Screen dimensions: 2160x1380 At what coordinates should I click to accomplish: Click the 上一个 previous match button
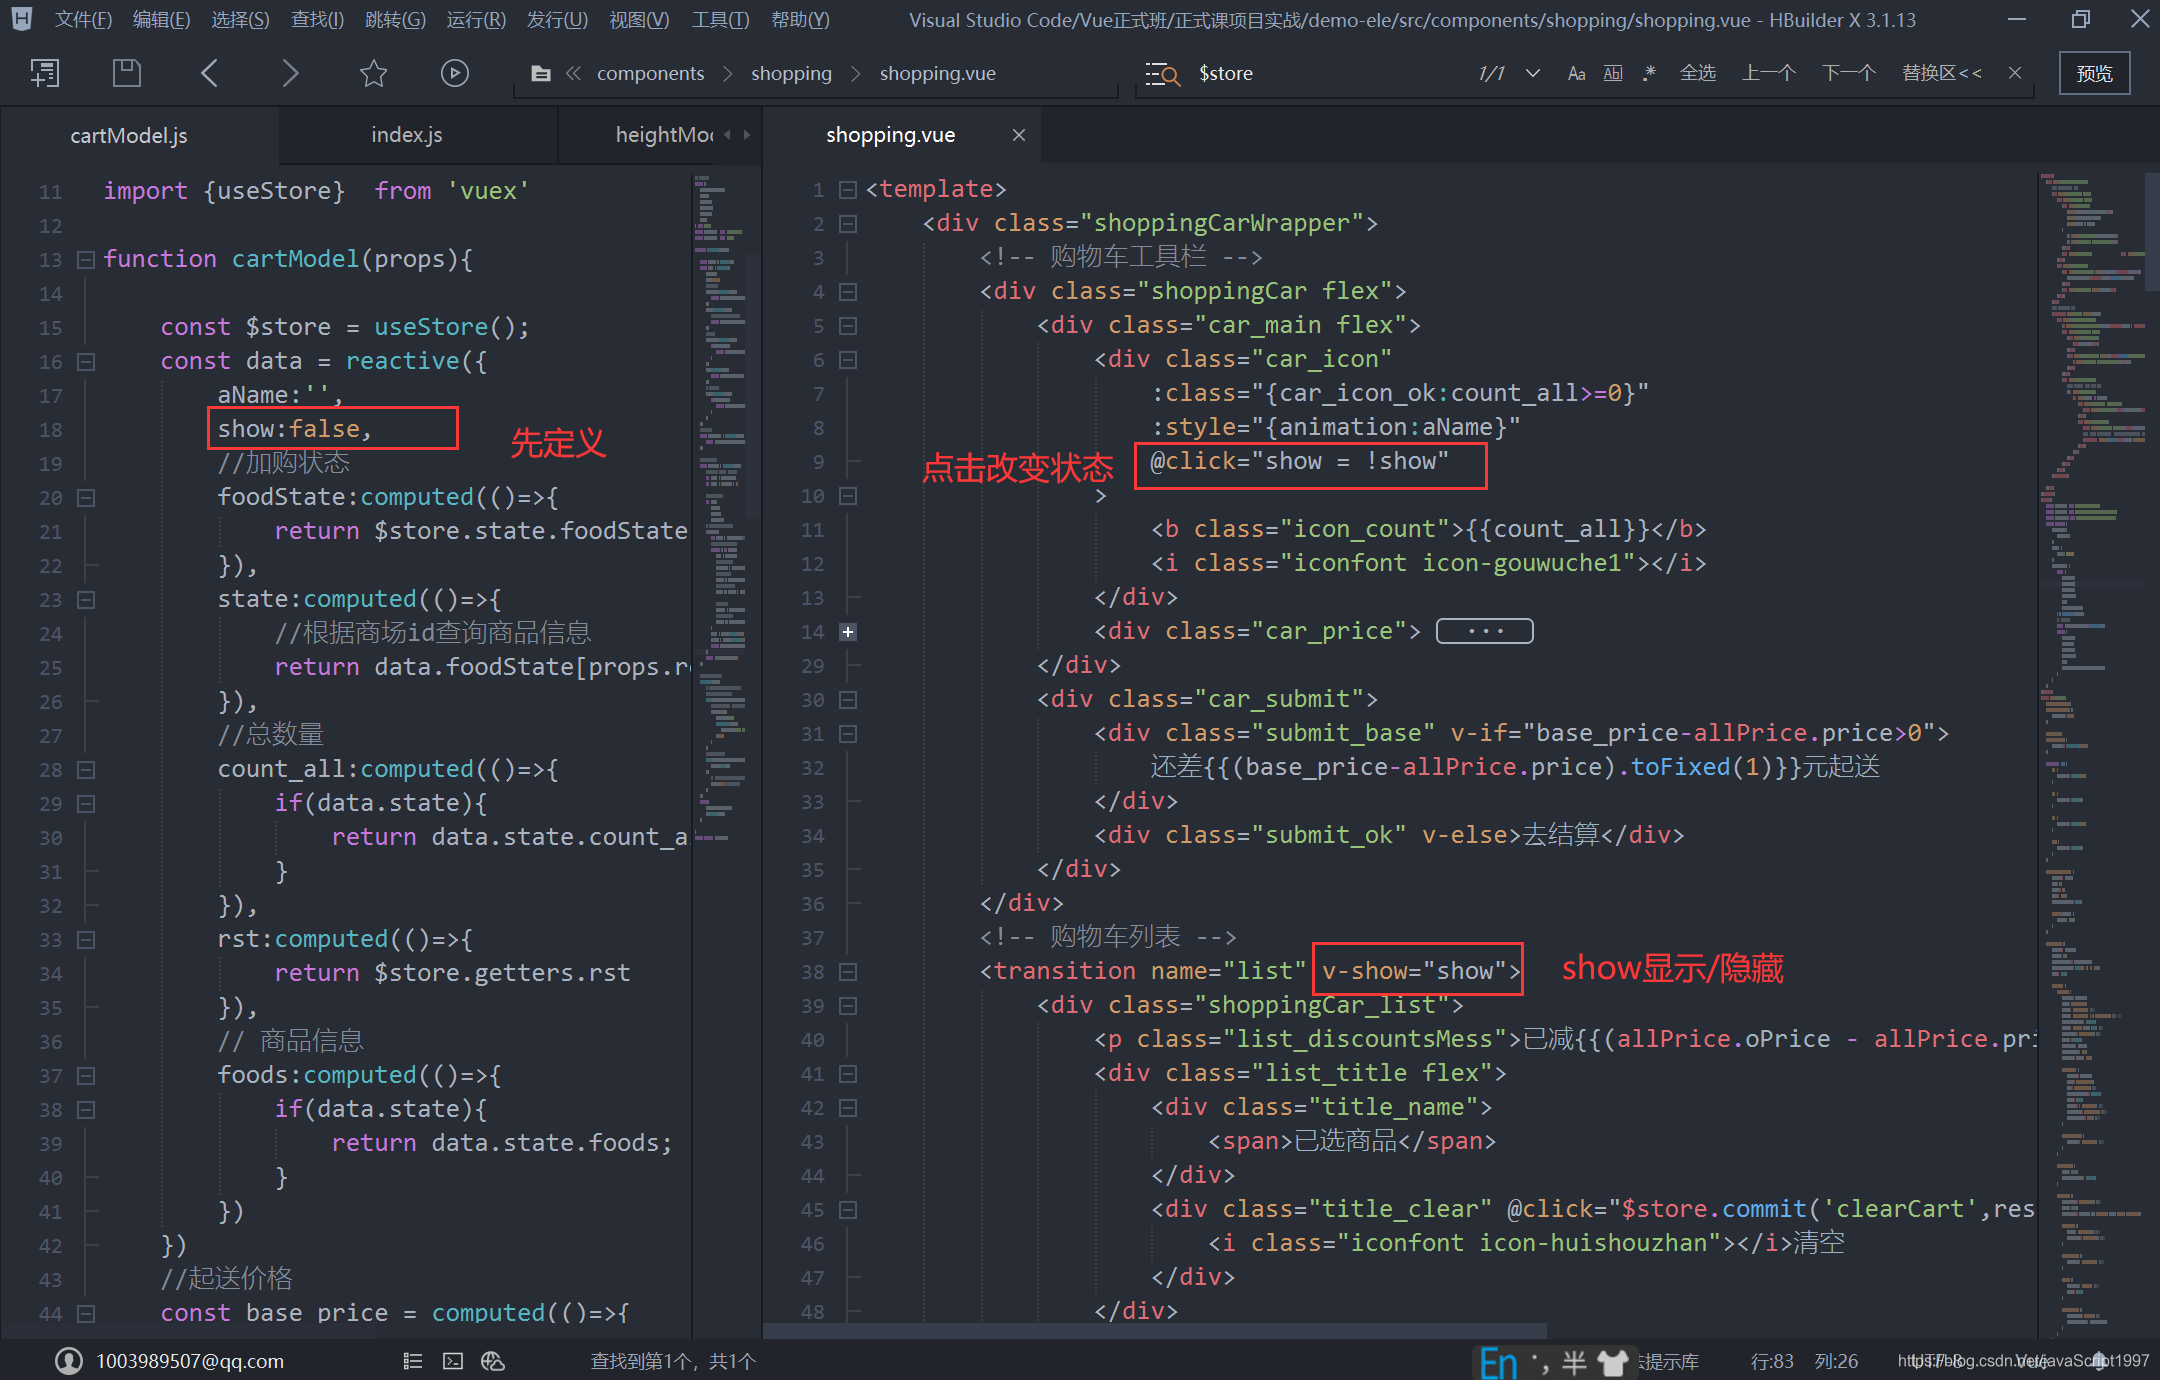1768,73
